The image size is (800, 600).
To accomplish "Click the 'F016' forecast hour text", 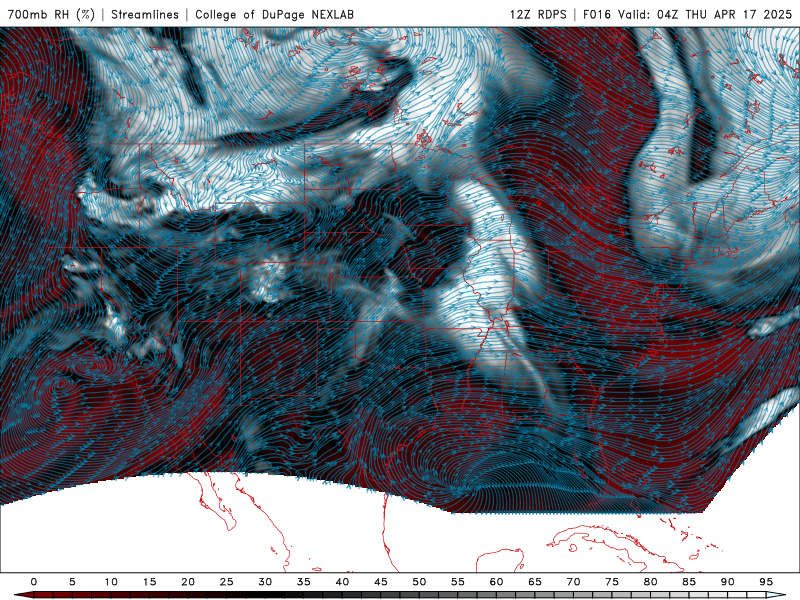I will [x=596, y=14].
